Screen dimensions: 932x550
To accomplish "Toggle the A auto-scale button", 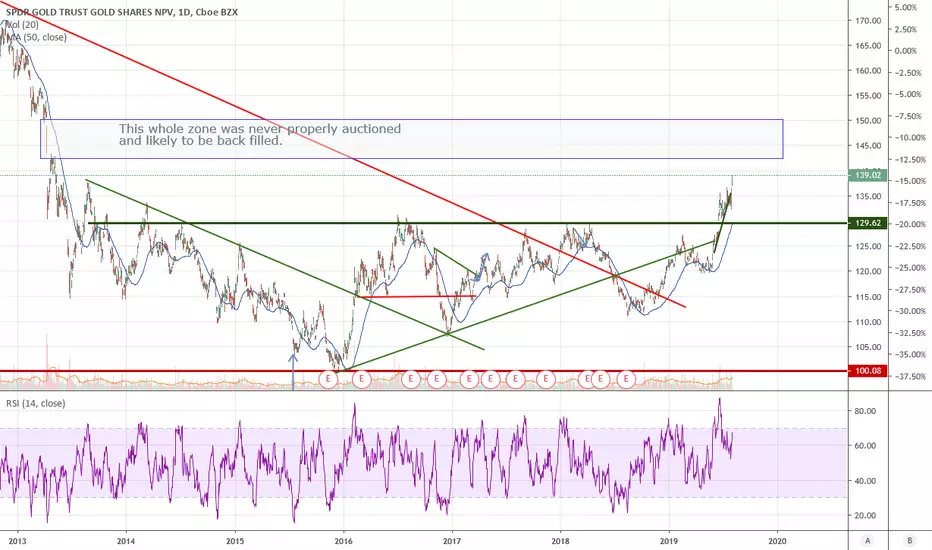I will 867,540.
